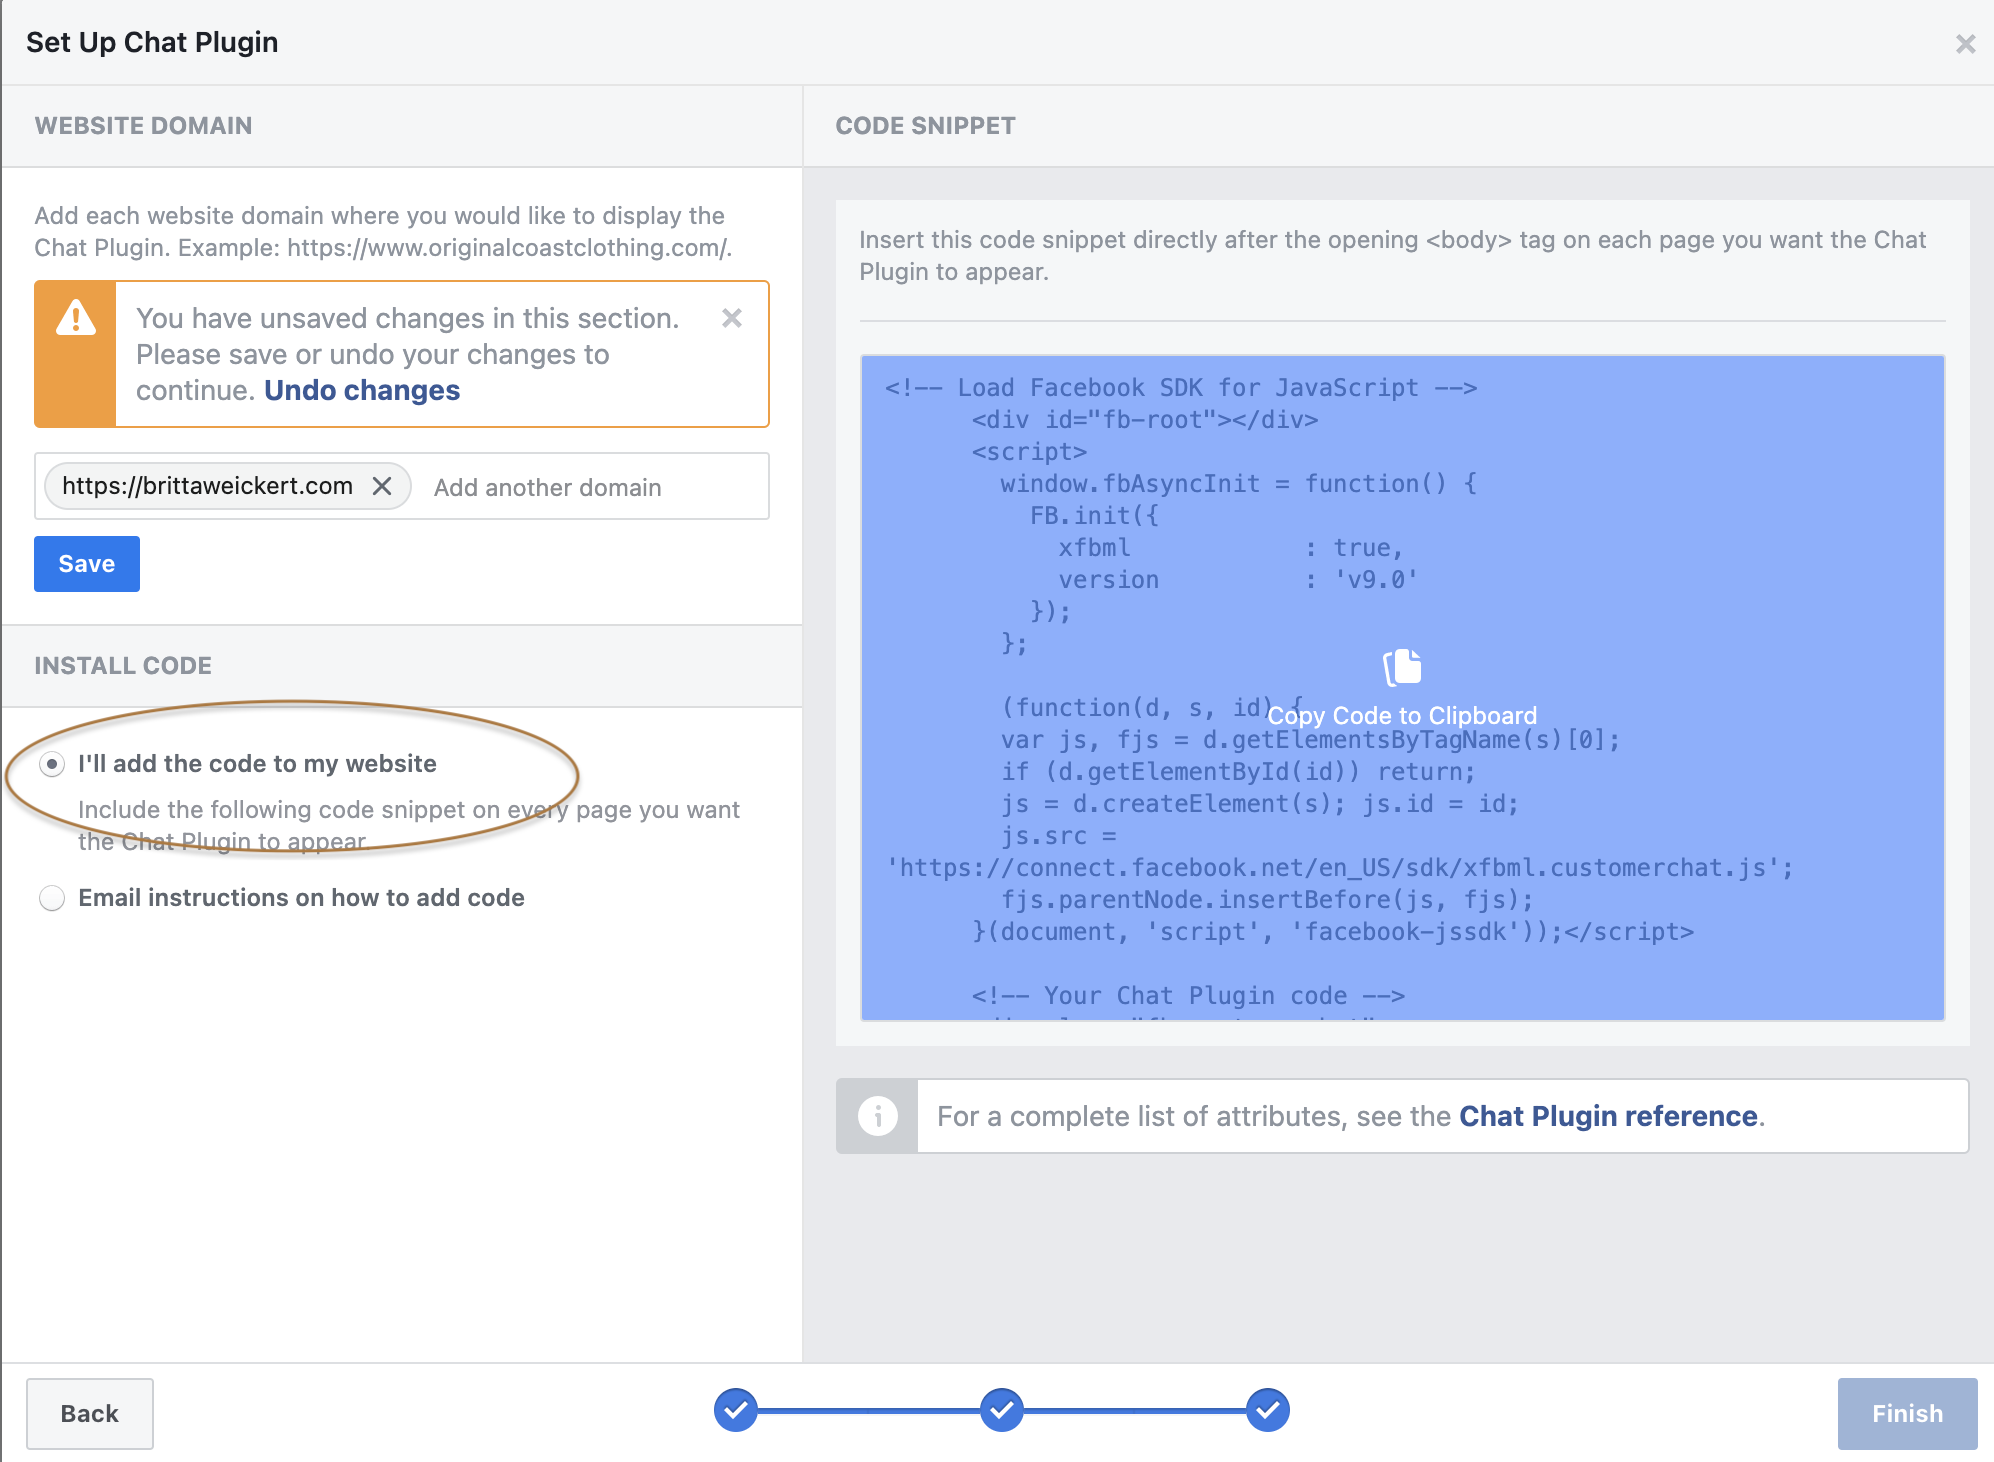Dismiss the unsaved changes warning
Viewport: 1994px width, 1462px height.
coord(732,318)
